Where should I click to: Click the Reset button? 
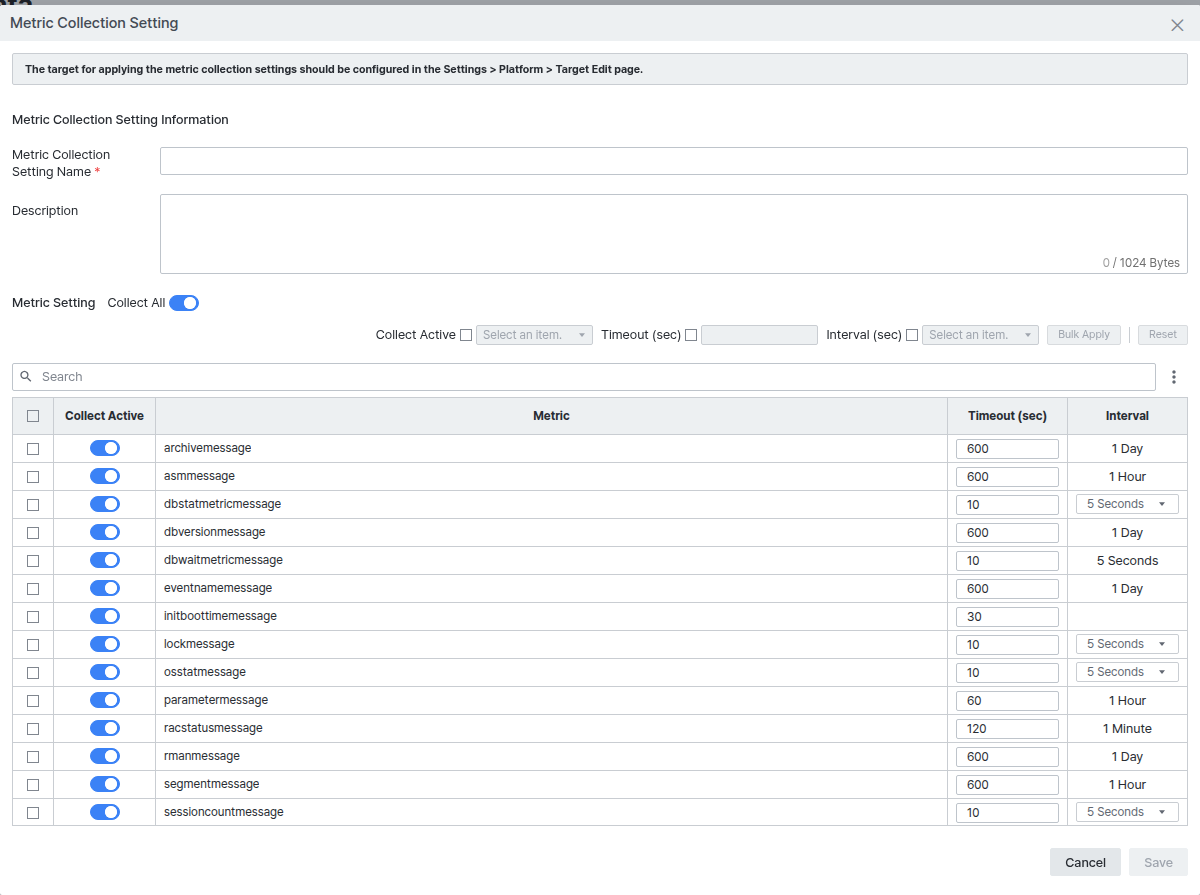point(1163,335)
